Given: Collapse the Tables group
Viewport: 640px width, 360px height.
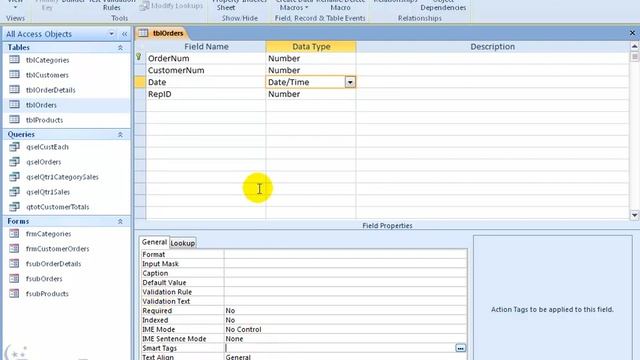Looking at the screenshot, I should coord(120,48).
